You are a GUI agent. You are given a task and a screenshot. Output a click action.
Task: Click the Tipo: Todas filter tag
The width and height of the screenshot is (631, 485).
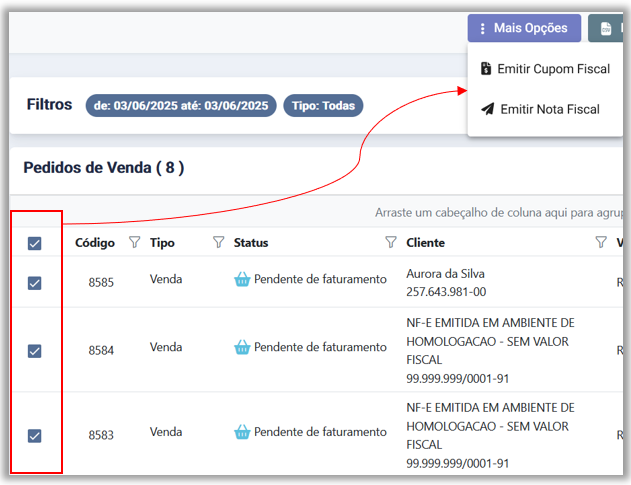[323, 105]
